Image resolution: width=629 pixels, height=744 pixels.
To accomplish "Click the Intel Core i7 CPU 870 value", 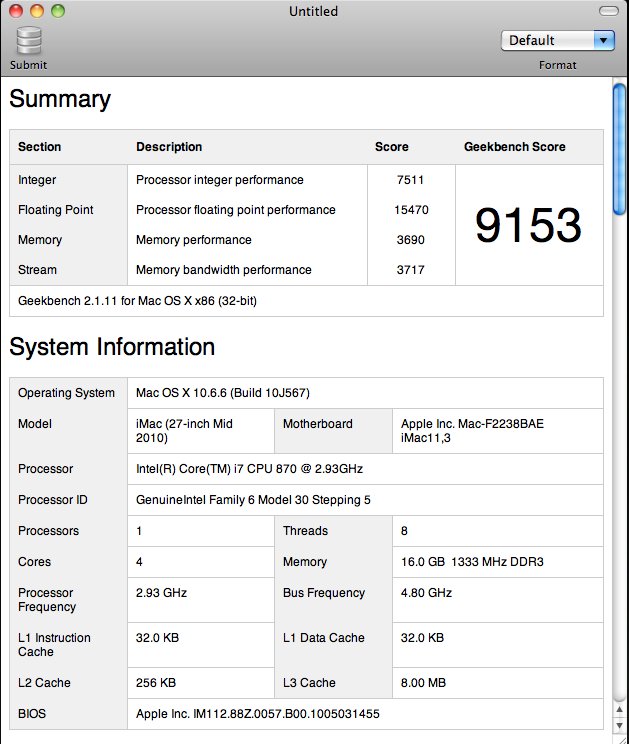I will (x=250, y=469).
